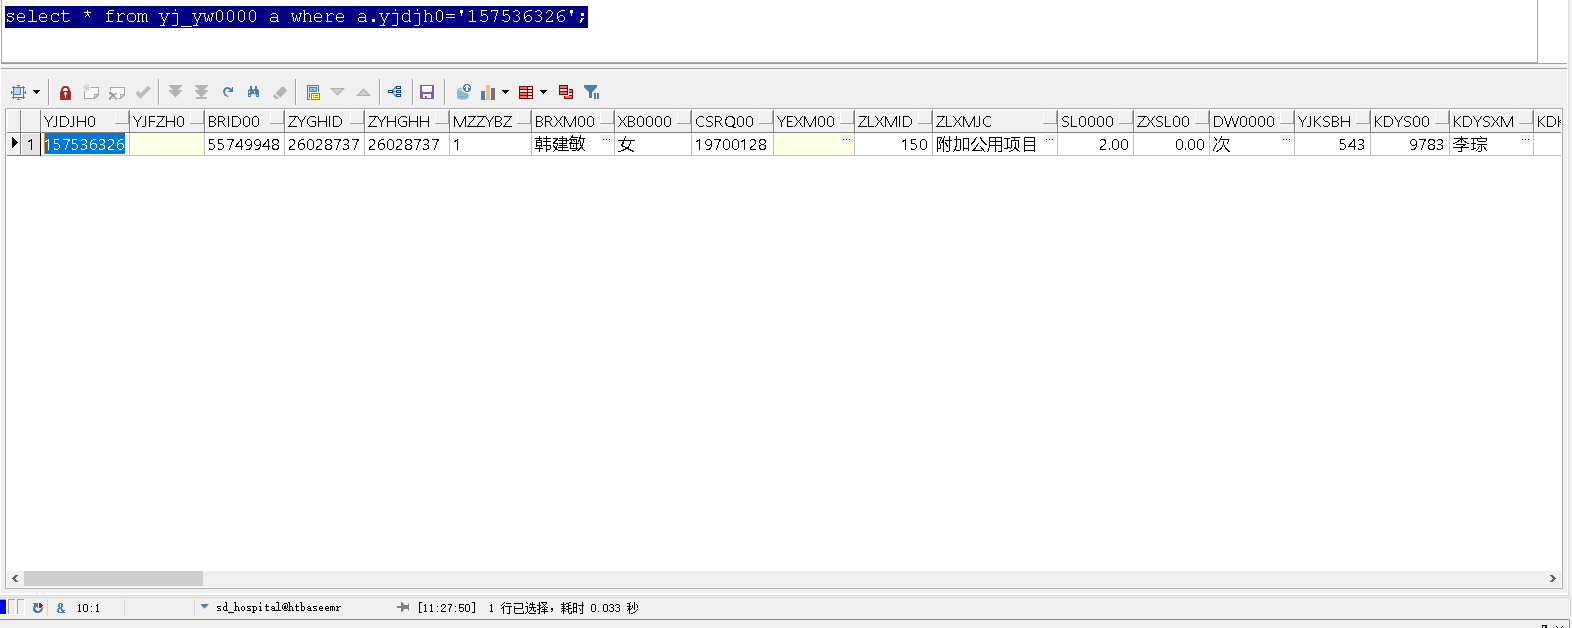This screenshot has width=1572, height=628.
Task: Select the SL0000 column header
Action: pos(1095,121)
